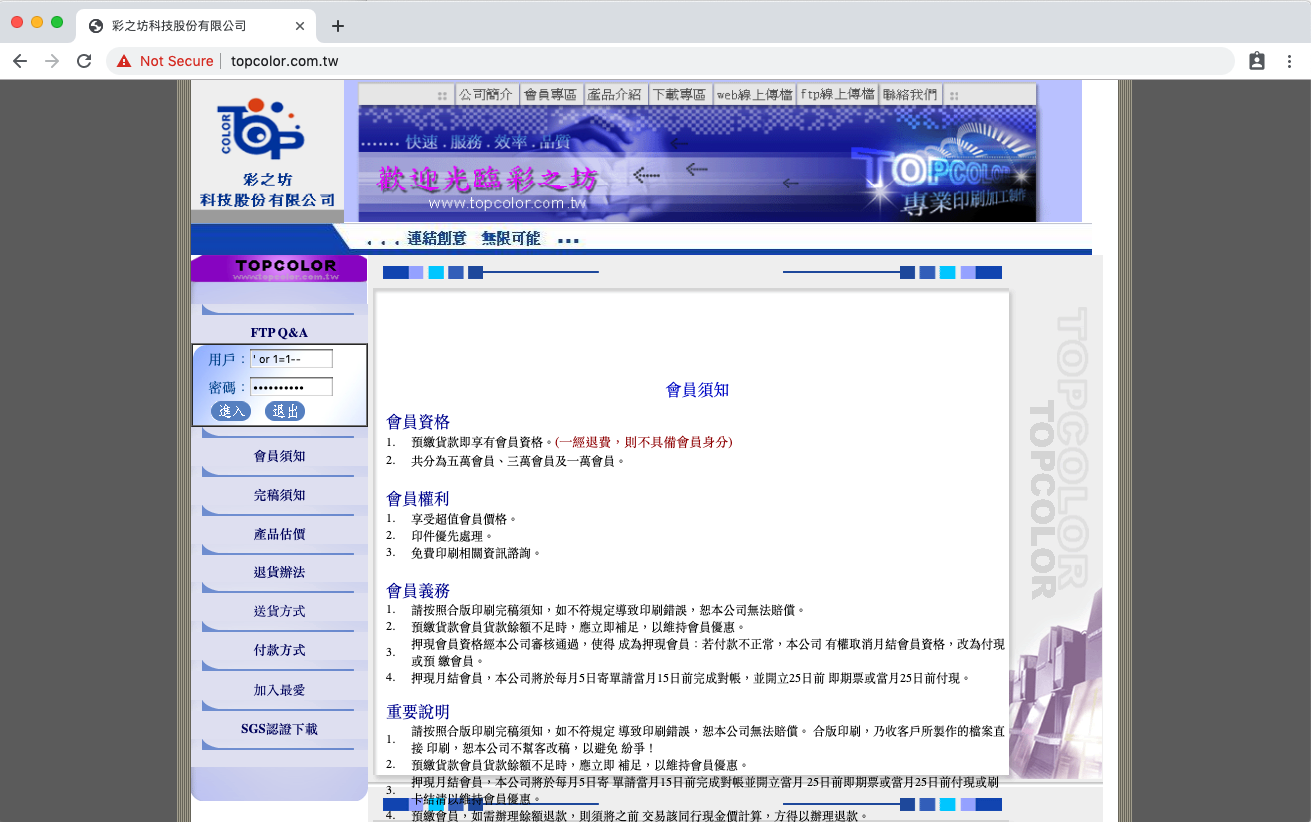Click the globe favicon on the tab

coord(96,26)
